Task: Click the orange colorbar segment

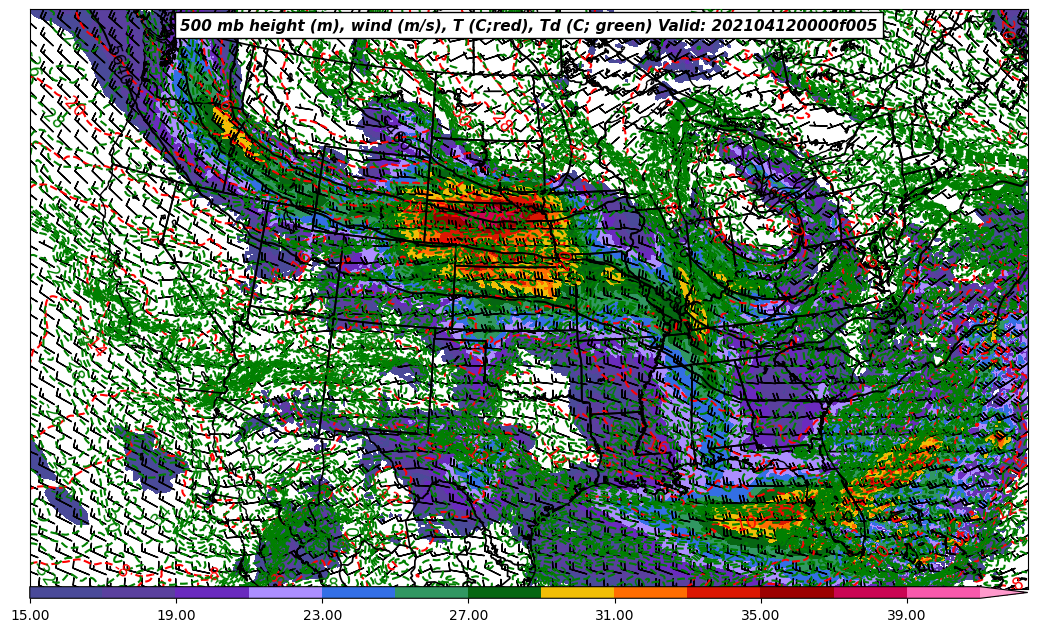Action: [x=650, y=592]
